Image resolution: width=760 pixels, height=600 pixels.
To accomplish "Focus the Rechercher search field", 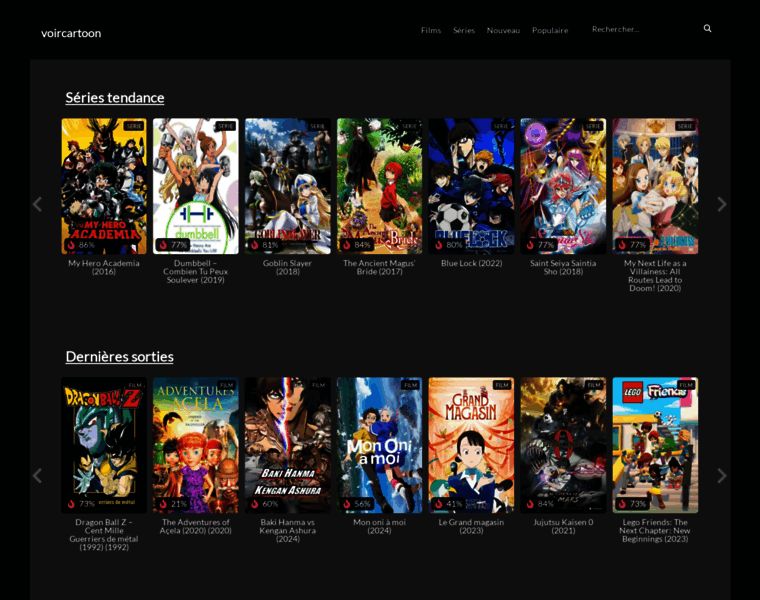I will pyautogui.click(x=640, y=29).
